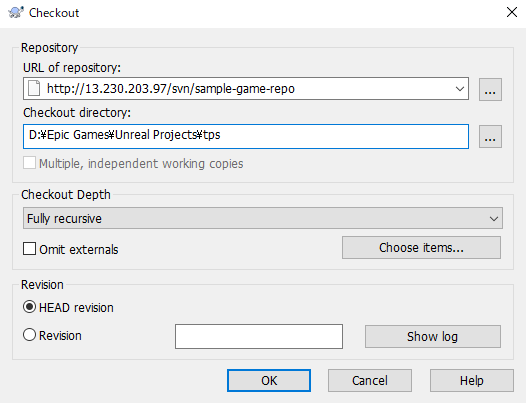The image size is (528, 406).
Task: Click the page icon in URL field
Action: 34,89
